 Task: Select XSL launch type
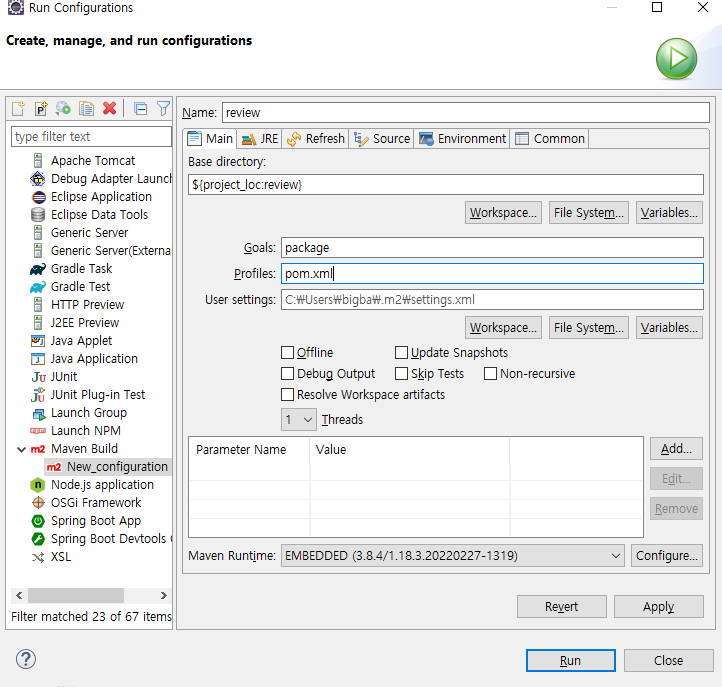[x=51, y=557]
